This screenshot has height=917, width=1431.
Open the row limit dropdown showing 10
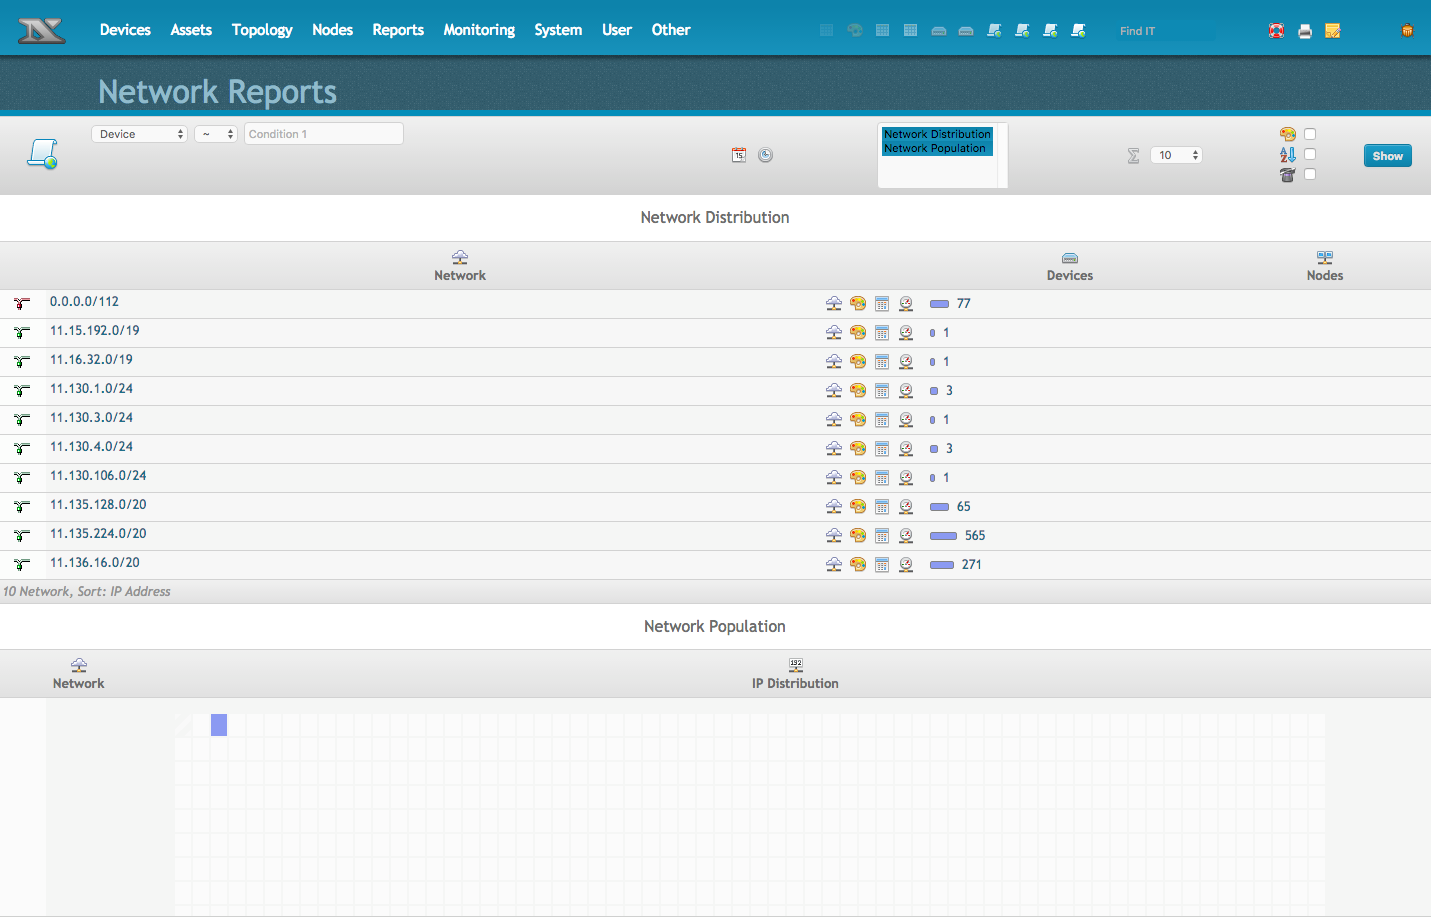[1176, 155]
